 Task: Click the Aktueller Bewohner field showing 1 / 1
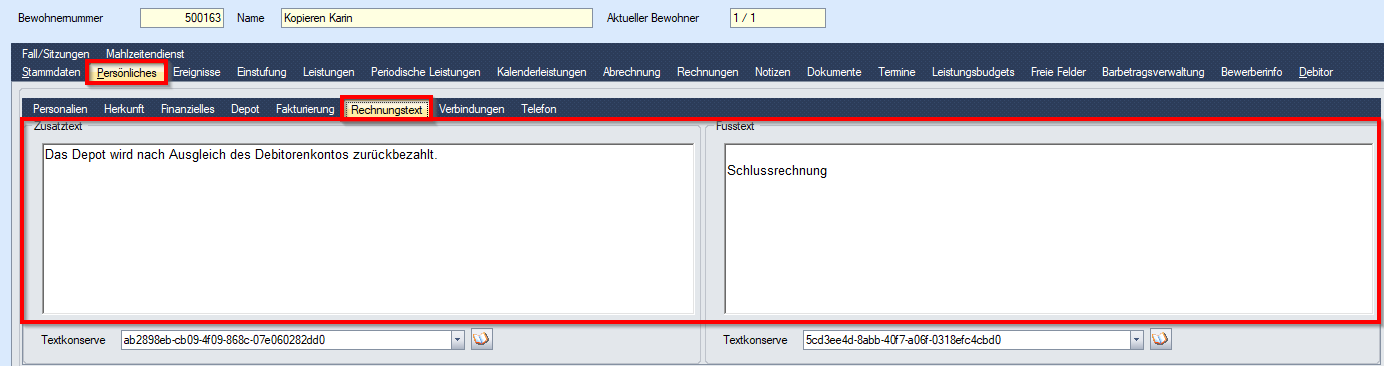[x=778, y=18]
